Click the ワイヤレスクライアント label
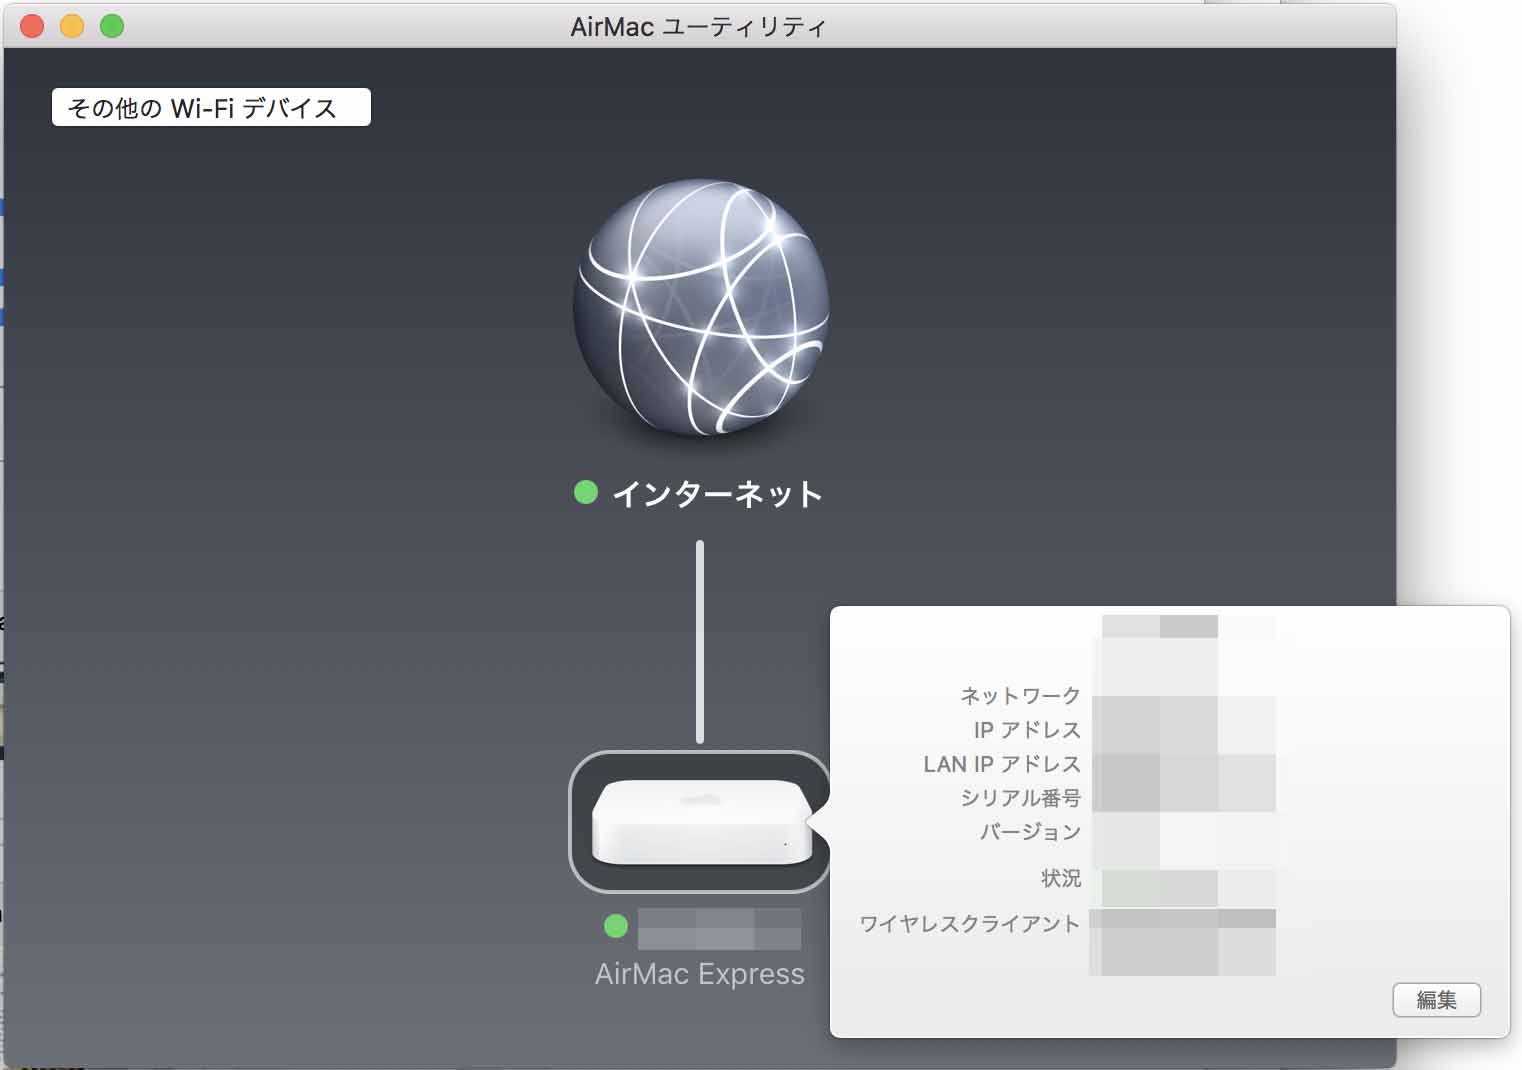 970,924
